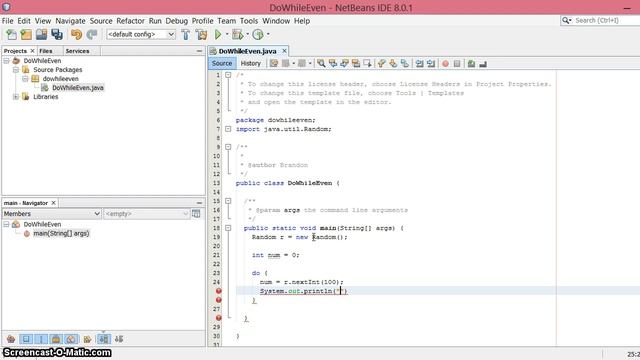Click the error marker on line 25
640x360 pixels.
[x=218, y=291]
